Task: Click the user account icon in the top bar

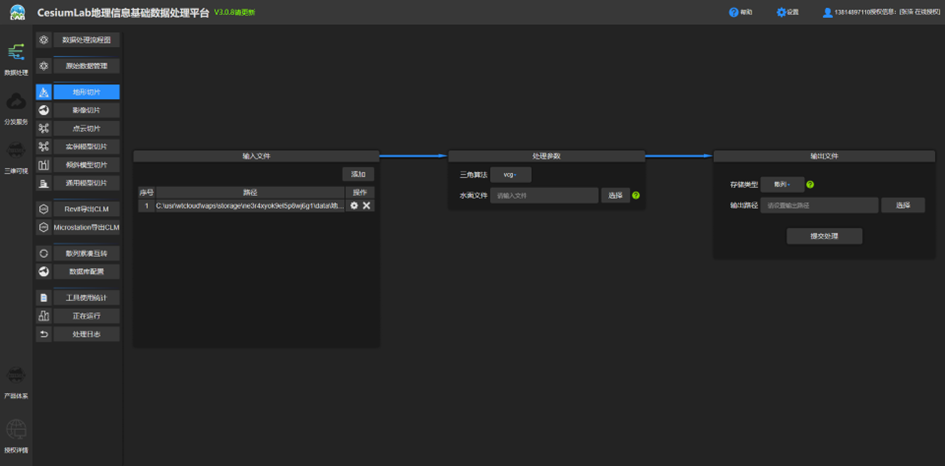Action: [827, 12]
